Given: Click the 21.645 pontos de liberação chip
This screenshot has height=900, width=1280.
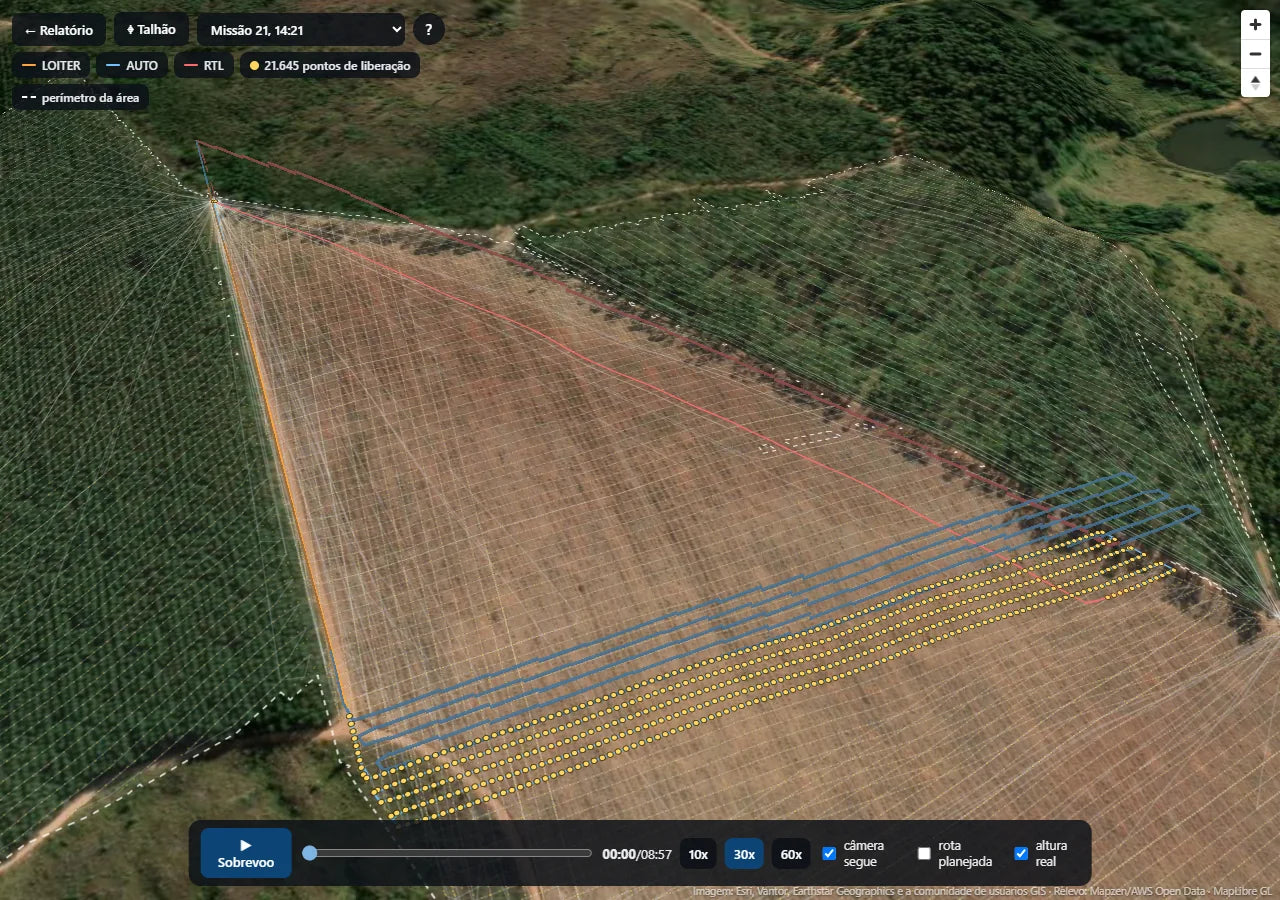Looking at the screenshot, I should click(x=330, y=66).
